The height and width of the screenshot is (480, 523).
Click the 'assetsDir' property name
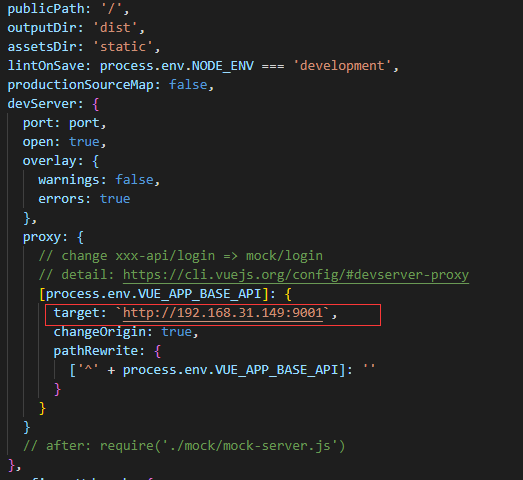42,47
